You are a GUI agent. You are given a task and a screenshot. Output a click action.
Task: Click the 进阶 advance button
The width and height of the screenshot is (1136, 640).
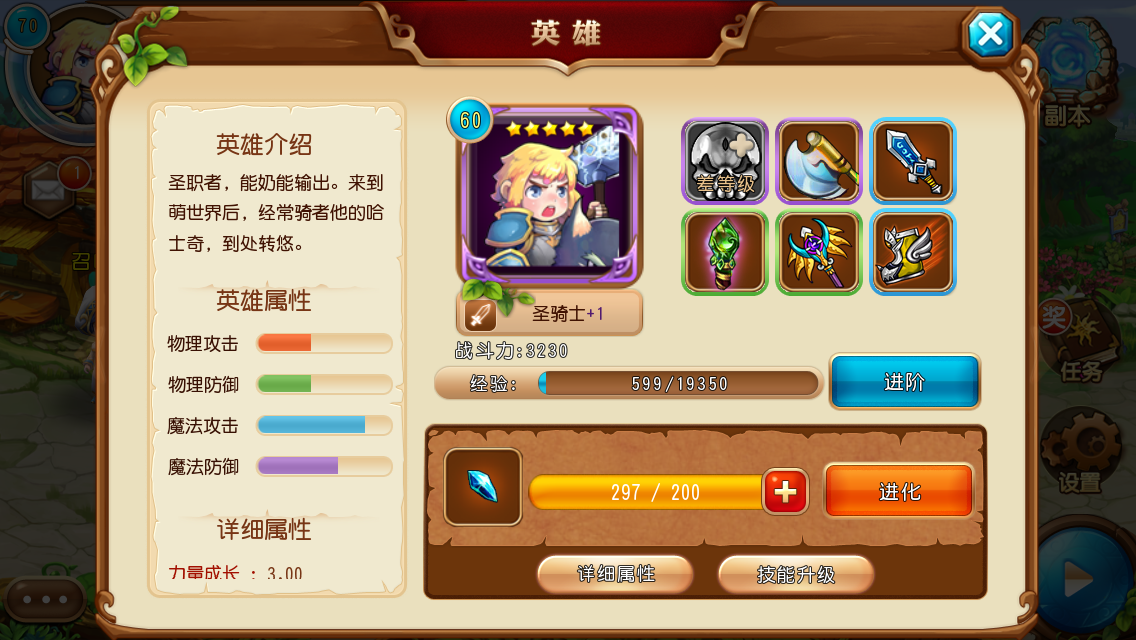coord(904,381)
